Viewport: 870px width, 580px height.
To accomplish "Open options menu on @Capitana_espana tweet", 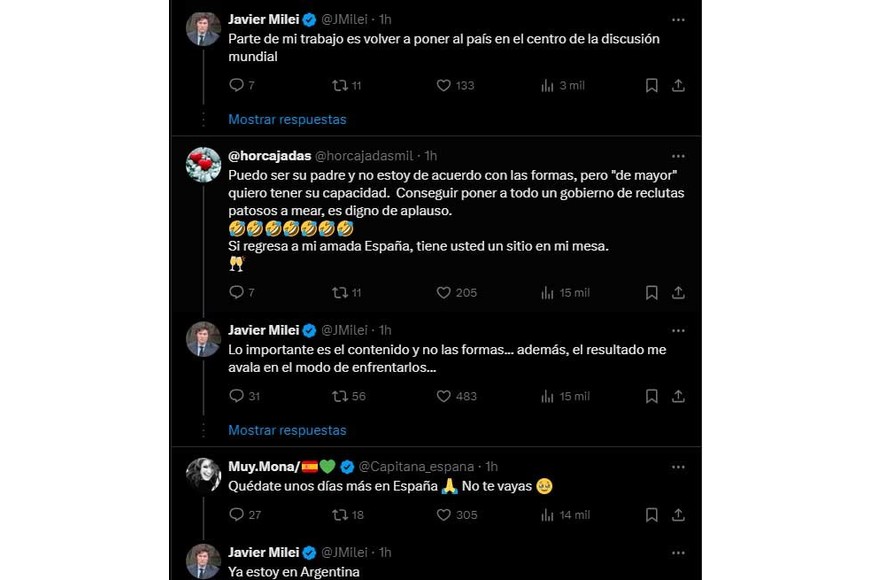I will point(678,466).
